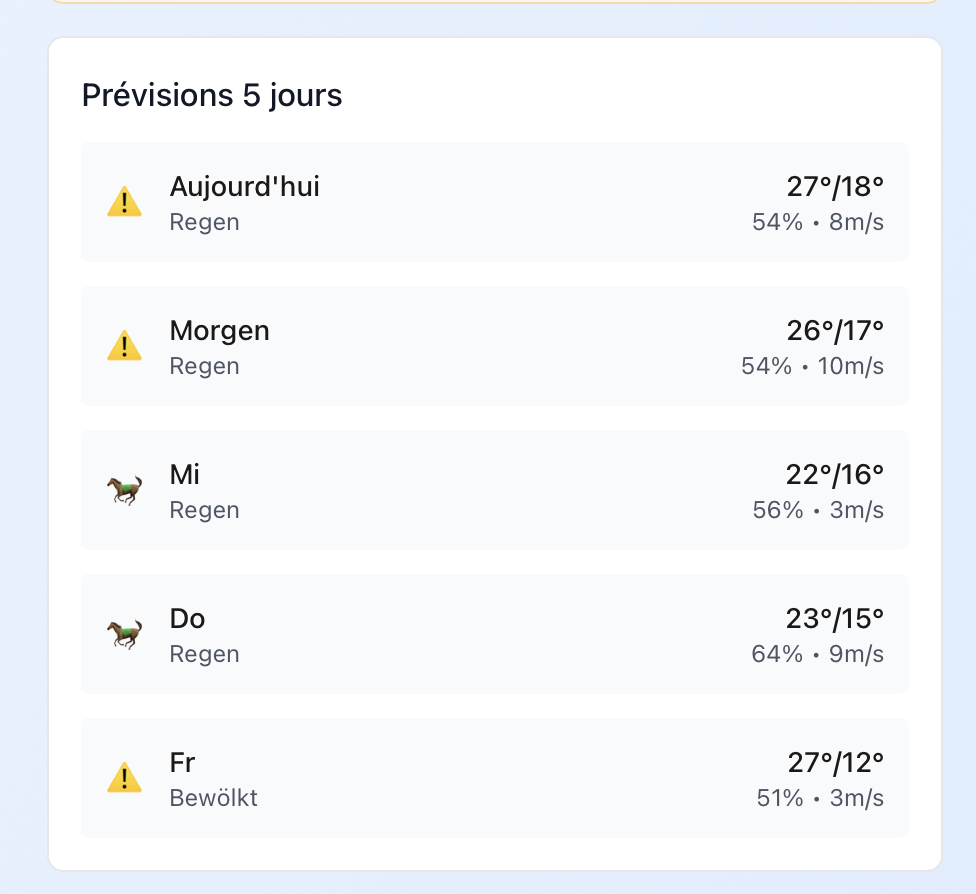Image resolution: width=976 pixels, height=894 pixels.
Task: Click the Bewölkt condition text
Action: pos(213,798)
